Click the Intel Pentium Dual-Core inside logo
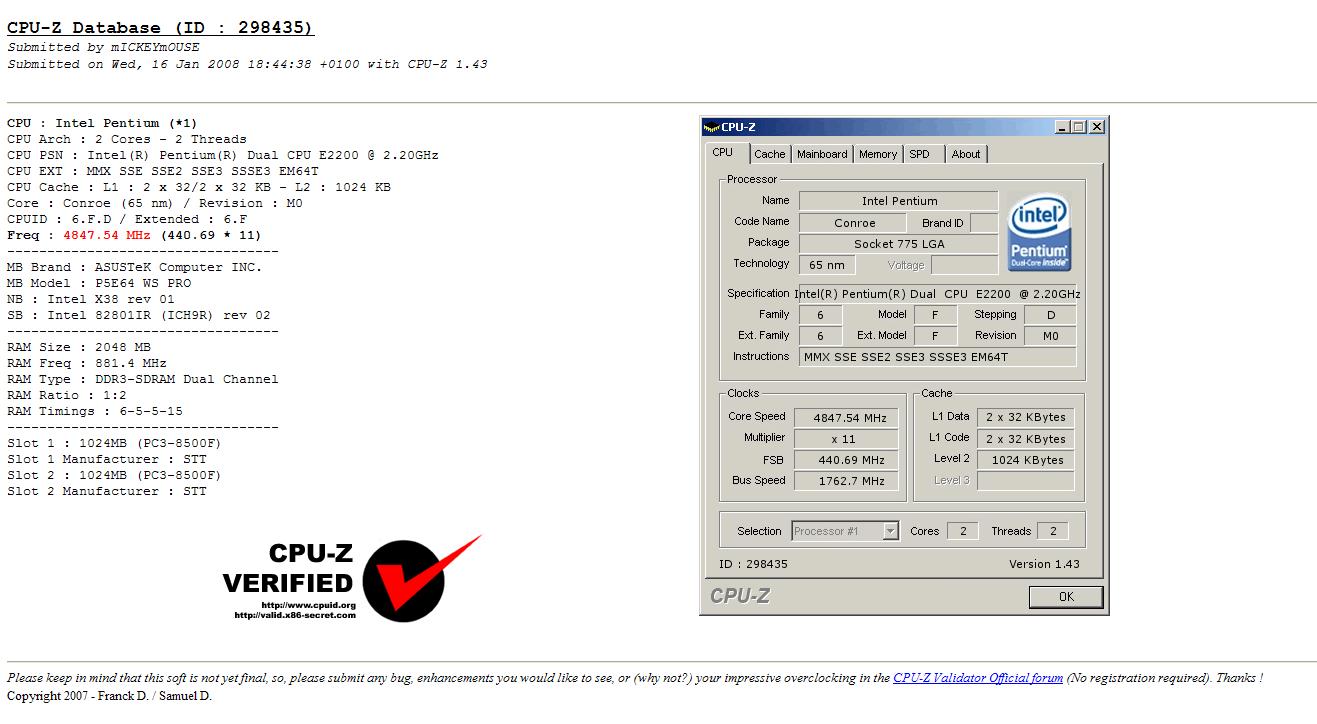The width and height of the screenshot is (1317, 724). [x=1039, y=232]
